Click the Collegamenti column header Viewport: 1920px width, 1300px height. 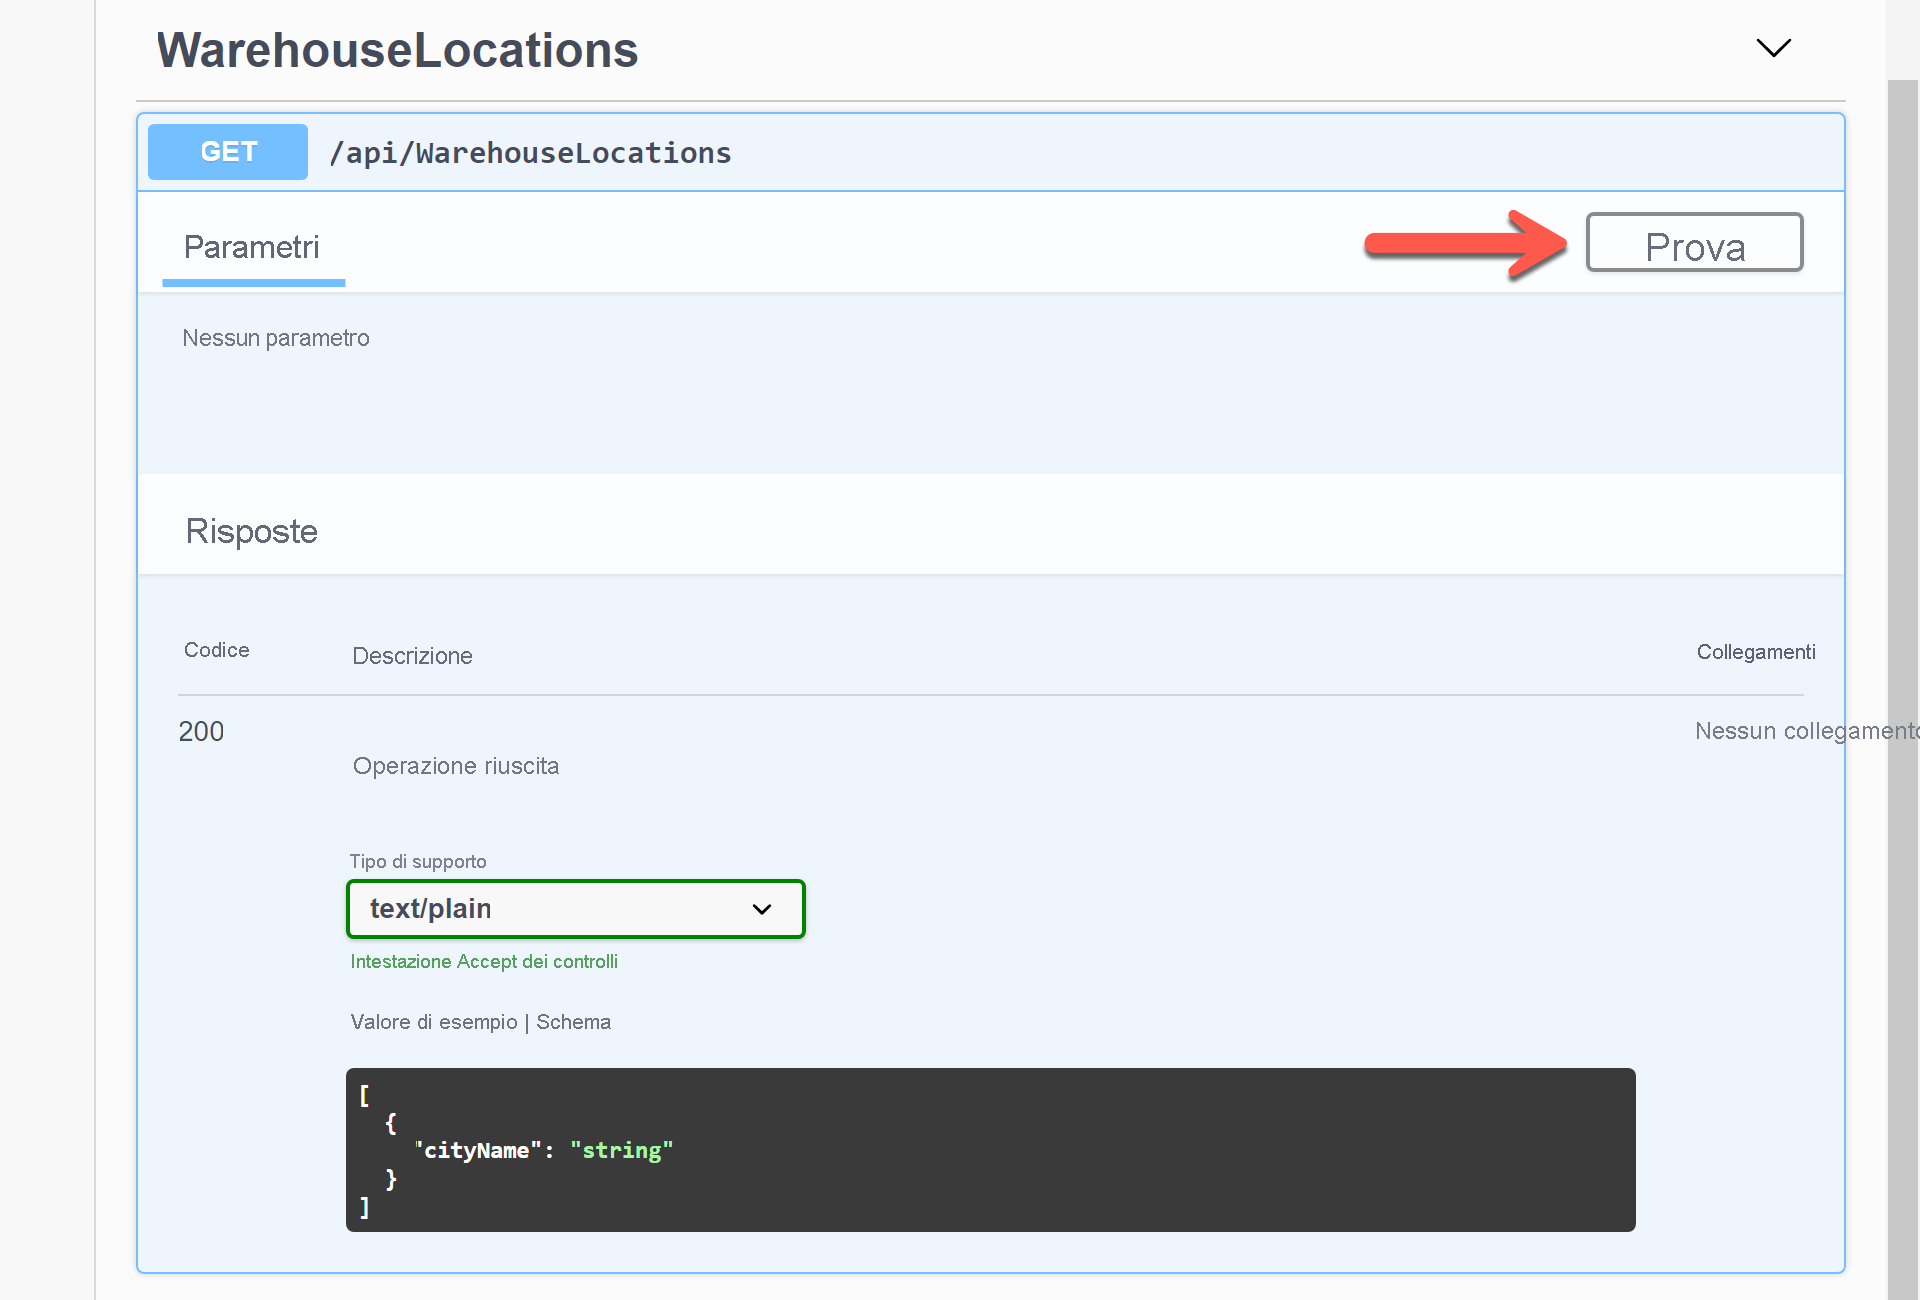[1756, 652]
